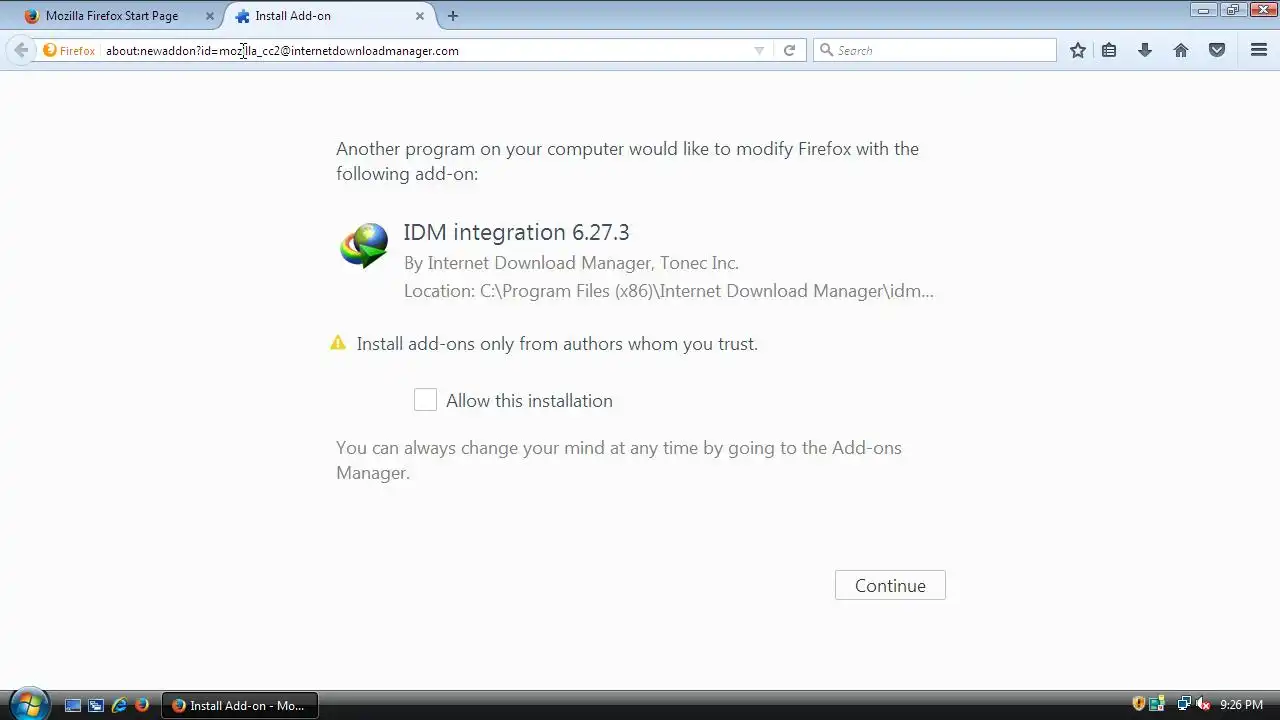
Task: Click the By Internet Download Manager, Tonec Inc. text
Action: coord(571,263)
